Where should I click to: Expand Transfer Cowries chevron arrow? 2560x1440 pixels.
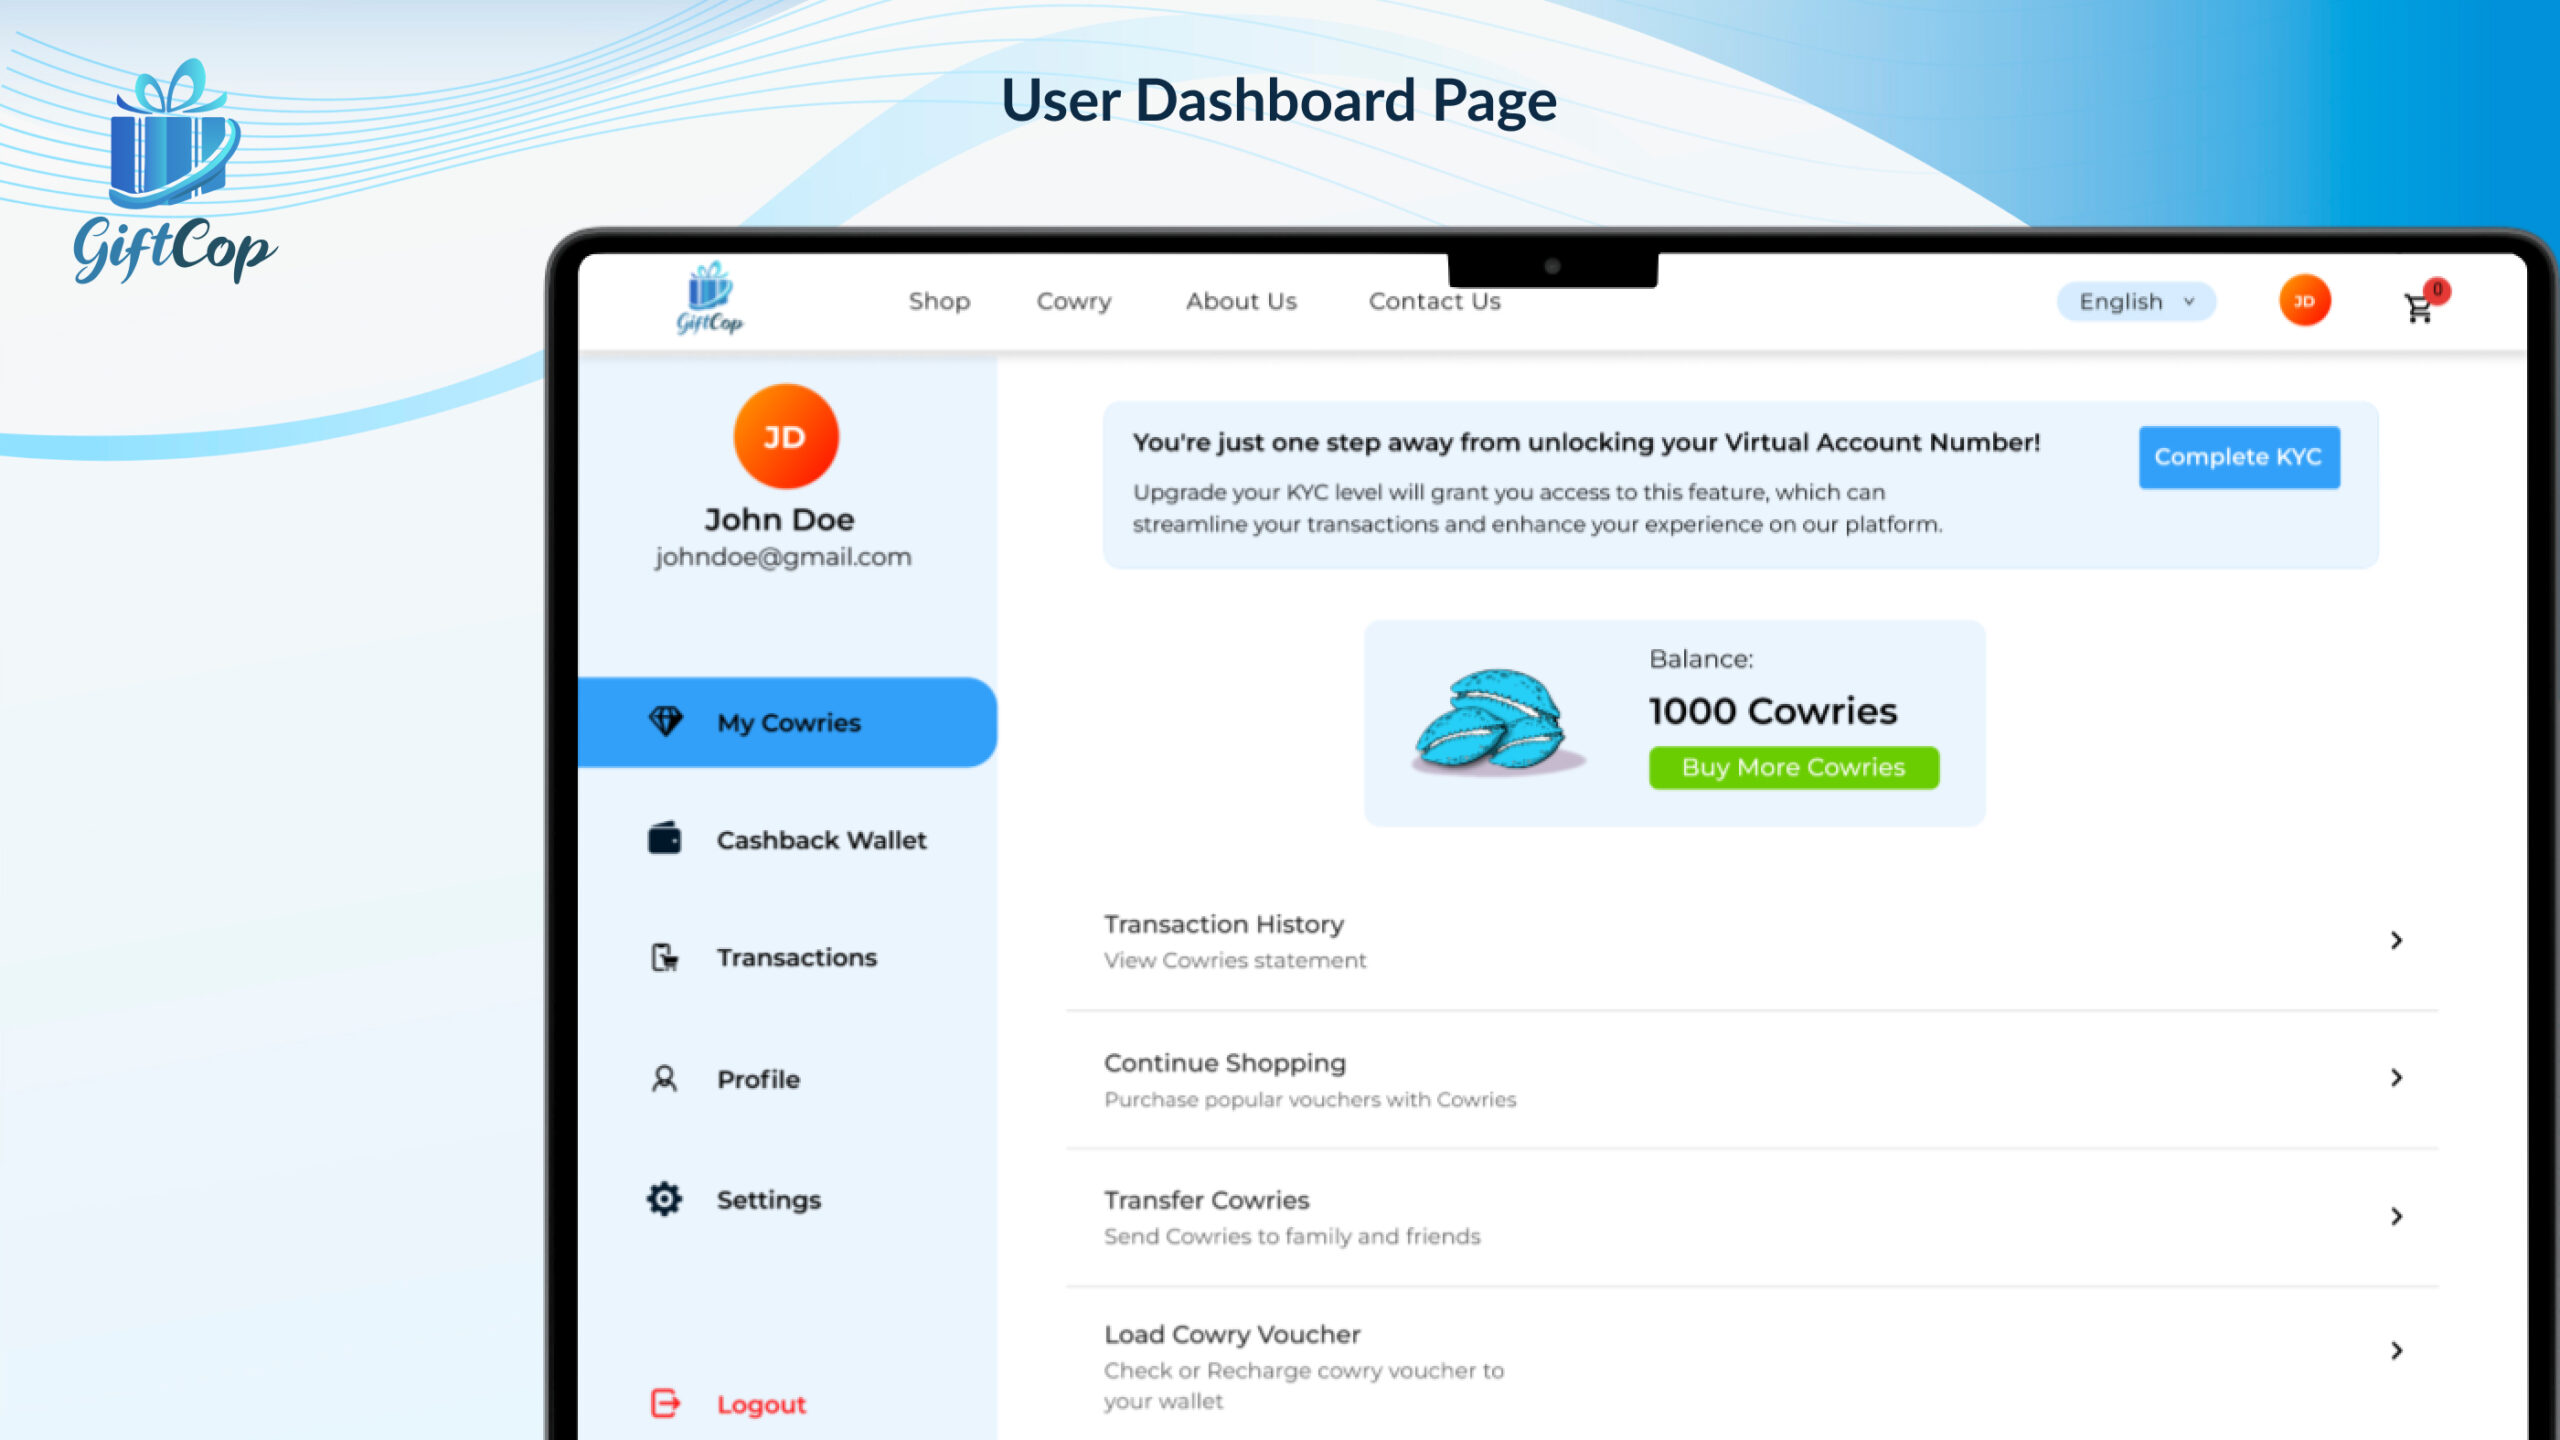point(2396,1216)
